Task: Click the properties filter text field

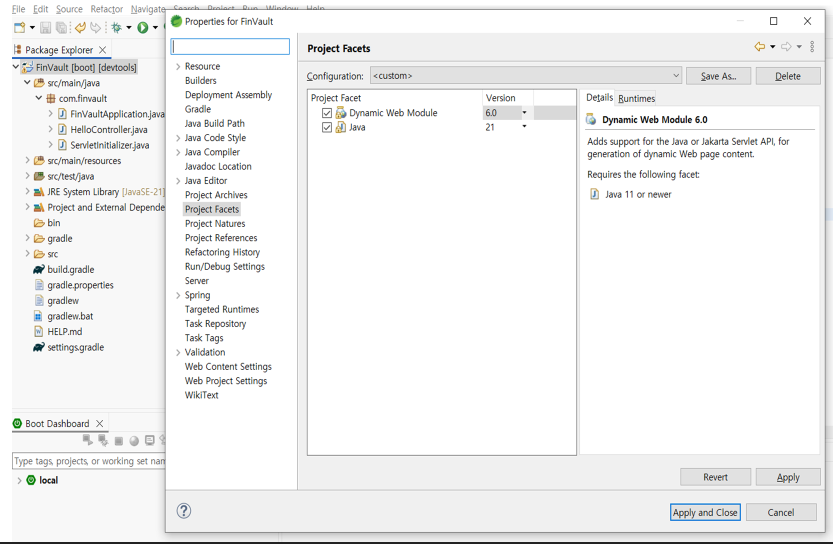Action: [x=230, y=46]
